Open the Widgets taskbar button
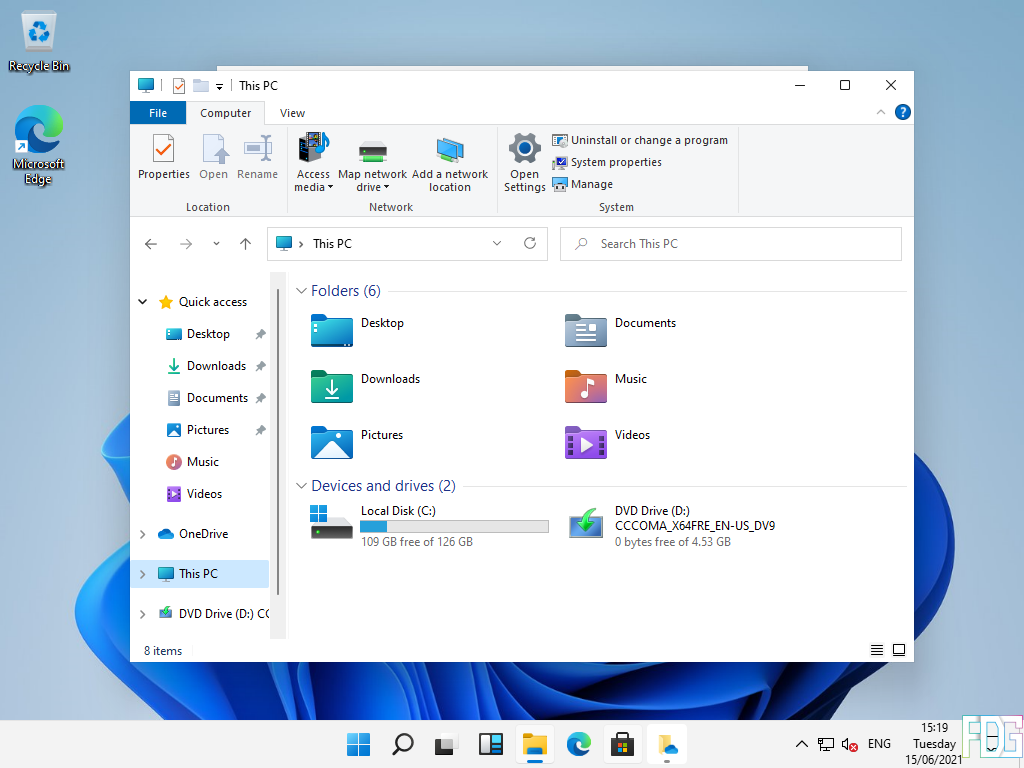 pyautogui.click(x=490, y=744)
